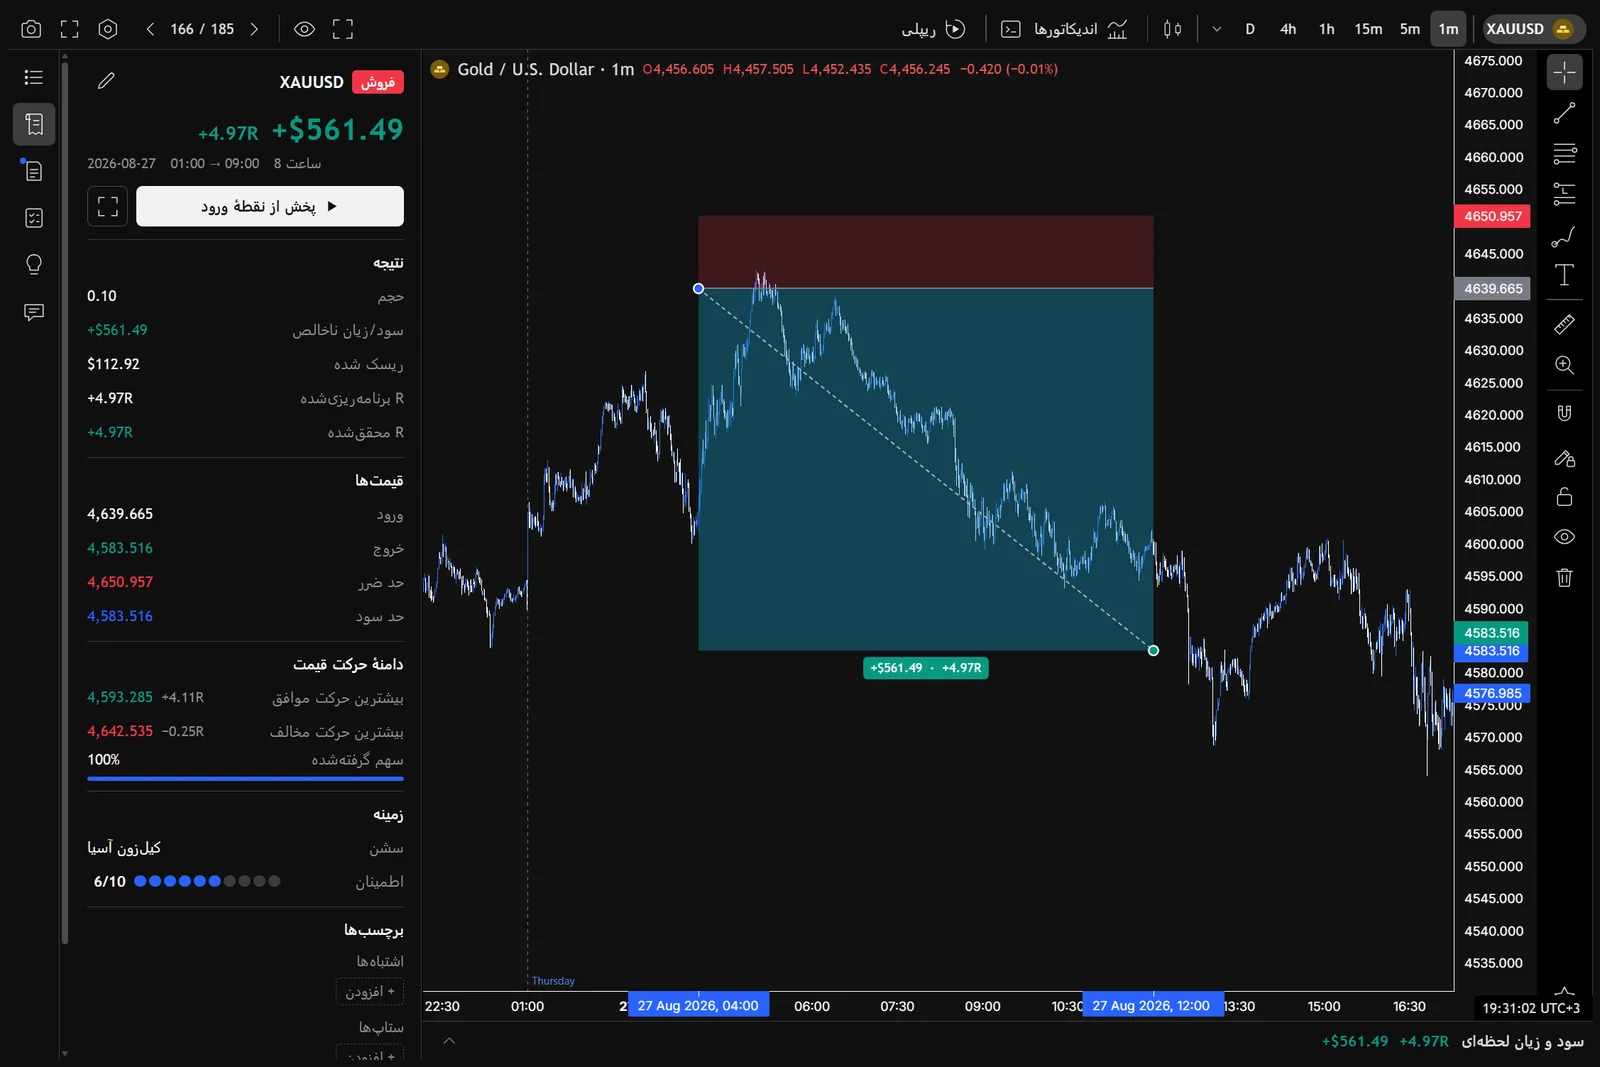Expand the timeframe dropdown chevron

tap(1217, 29)
